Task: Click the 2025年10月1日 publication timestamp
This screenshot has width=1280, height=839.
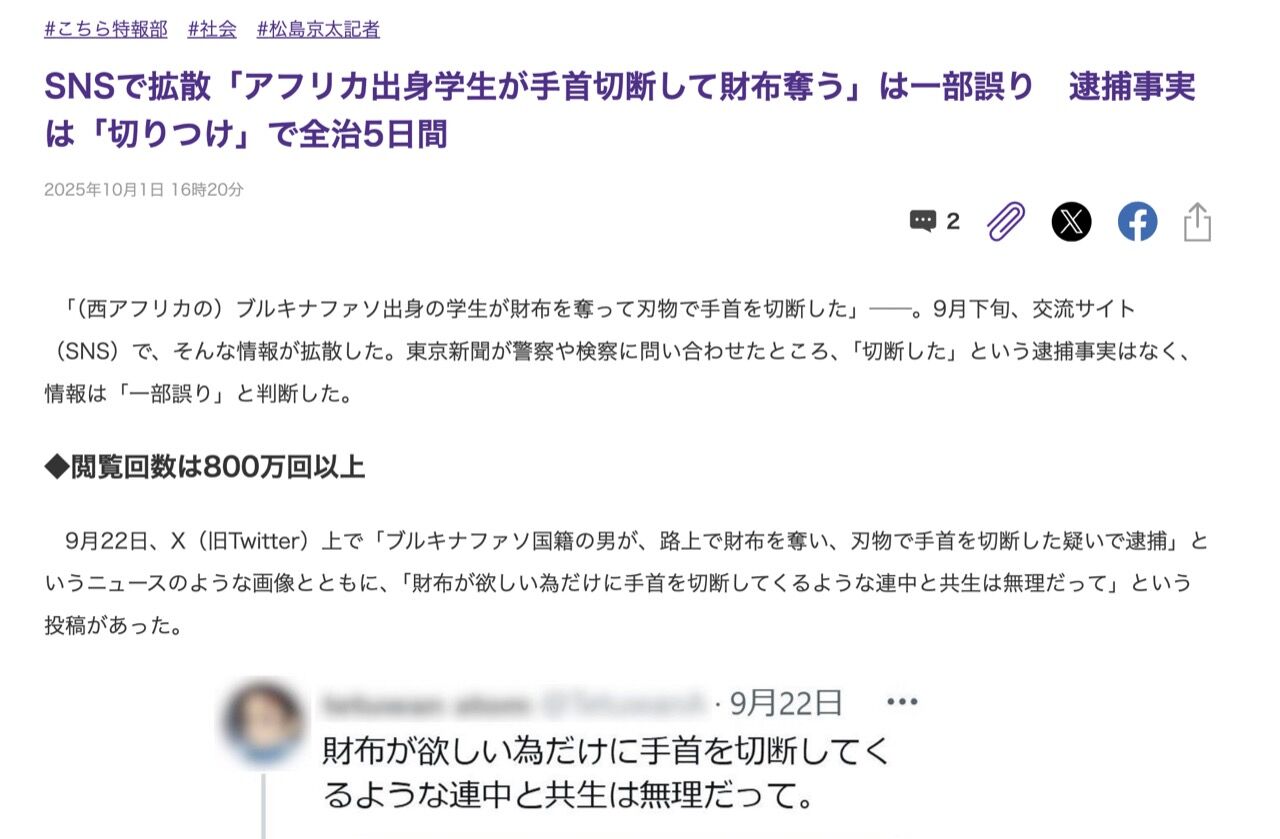Action: 144,189
